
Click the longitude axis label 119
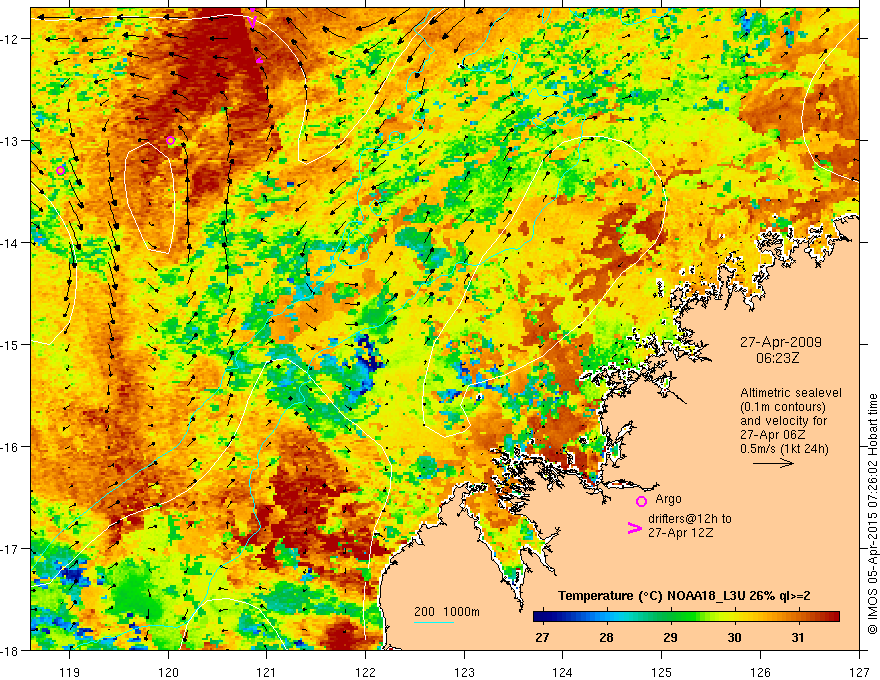[x=70, y=672]
